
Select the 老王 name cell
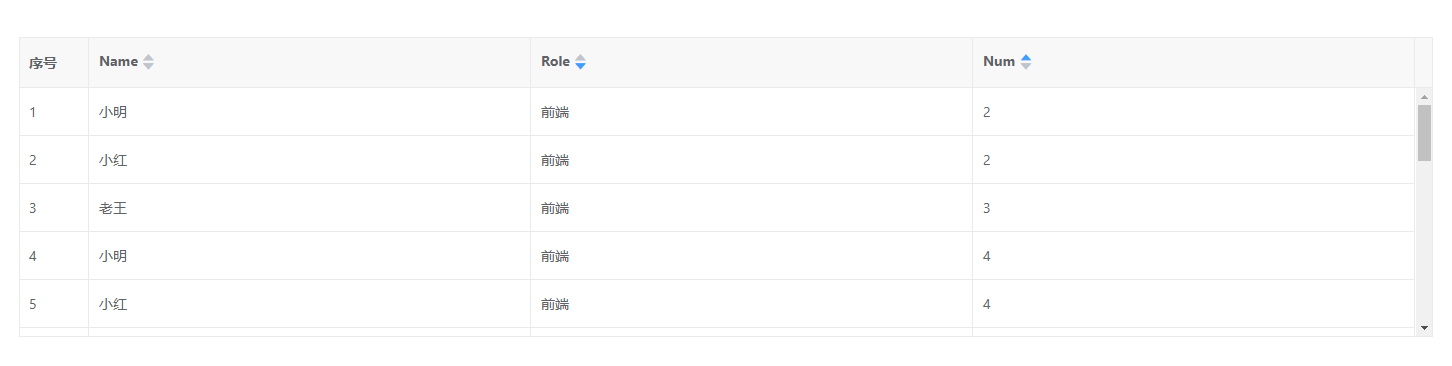(x=309, y=208)
